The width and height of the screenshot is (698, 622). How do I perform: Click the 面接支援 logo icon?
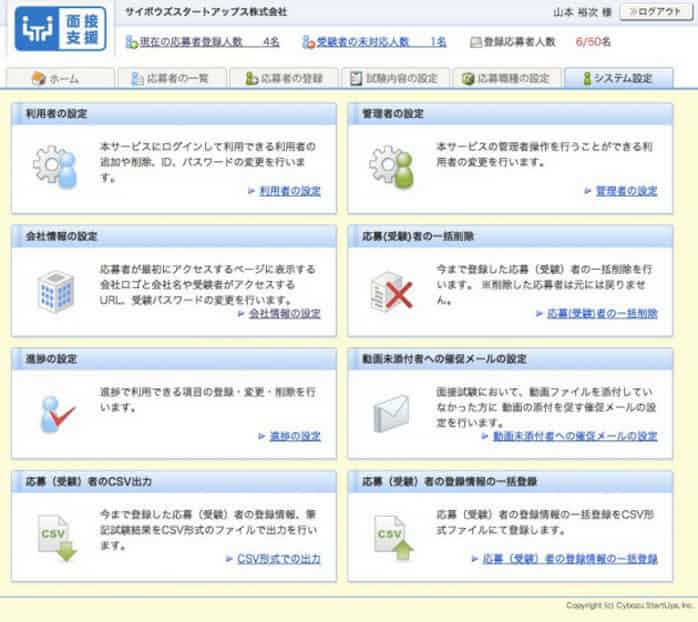[x=61, y=29]
